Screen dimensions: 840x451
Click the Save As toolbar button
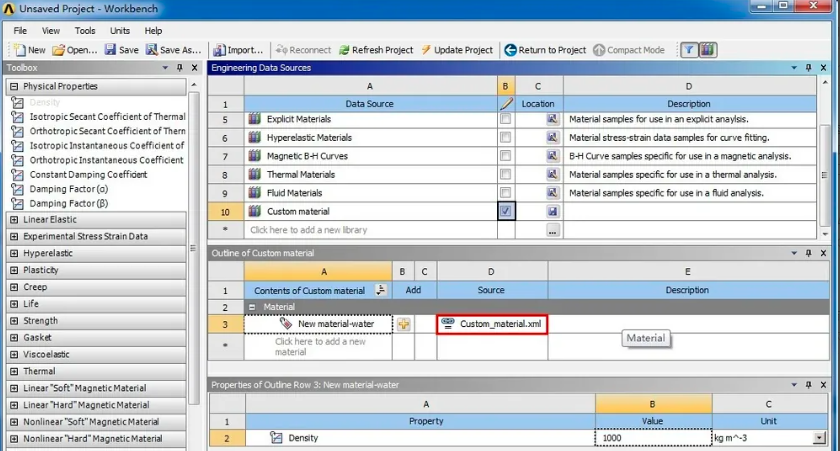[x=174, y=50]
